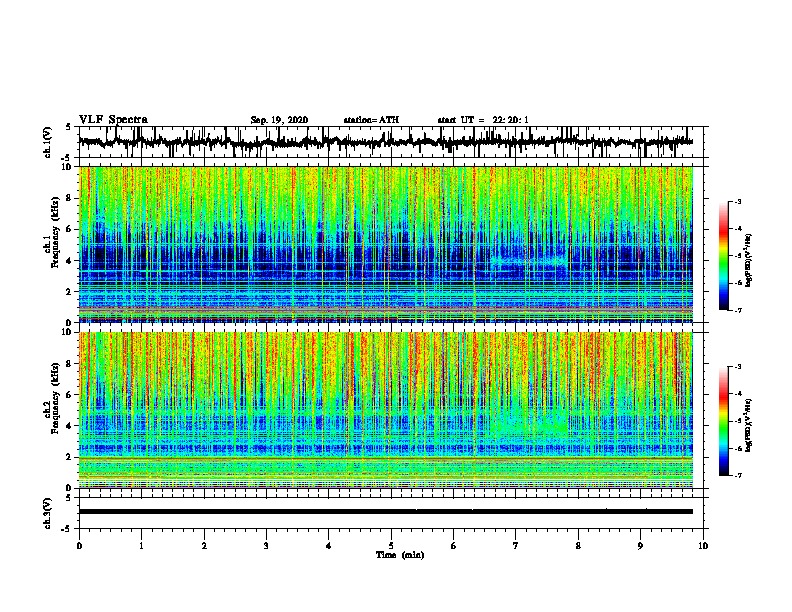Viewport: 792px width, 612px height.
Task: Click the ch.2 spectrogram color bar
Action: [723, 421]
